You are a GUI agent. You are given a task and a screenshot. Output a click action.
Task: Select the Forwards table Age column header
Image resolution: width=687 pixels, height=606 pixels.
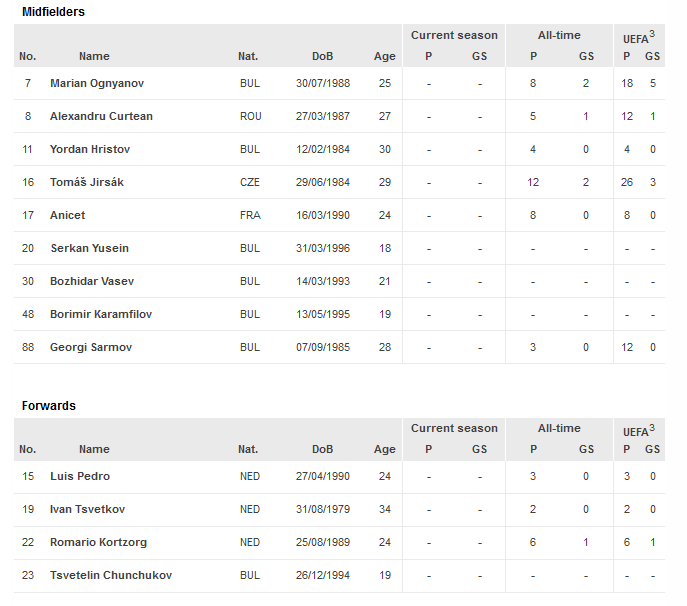[x=385, y=450]
